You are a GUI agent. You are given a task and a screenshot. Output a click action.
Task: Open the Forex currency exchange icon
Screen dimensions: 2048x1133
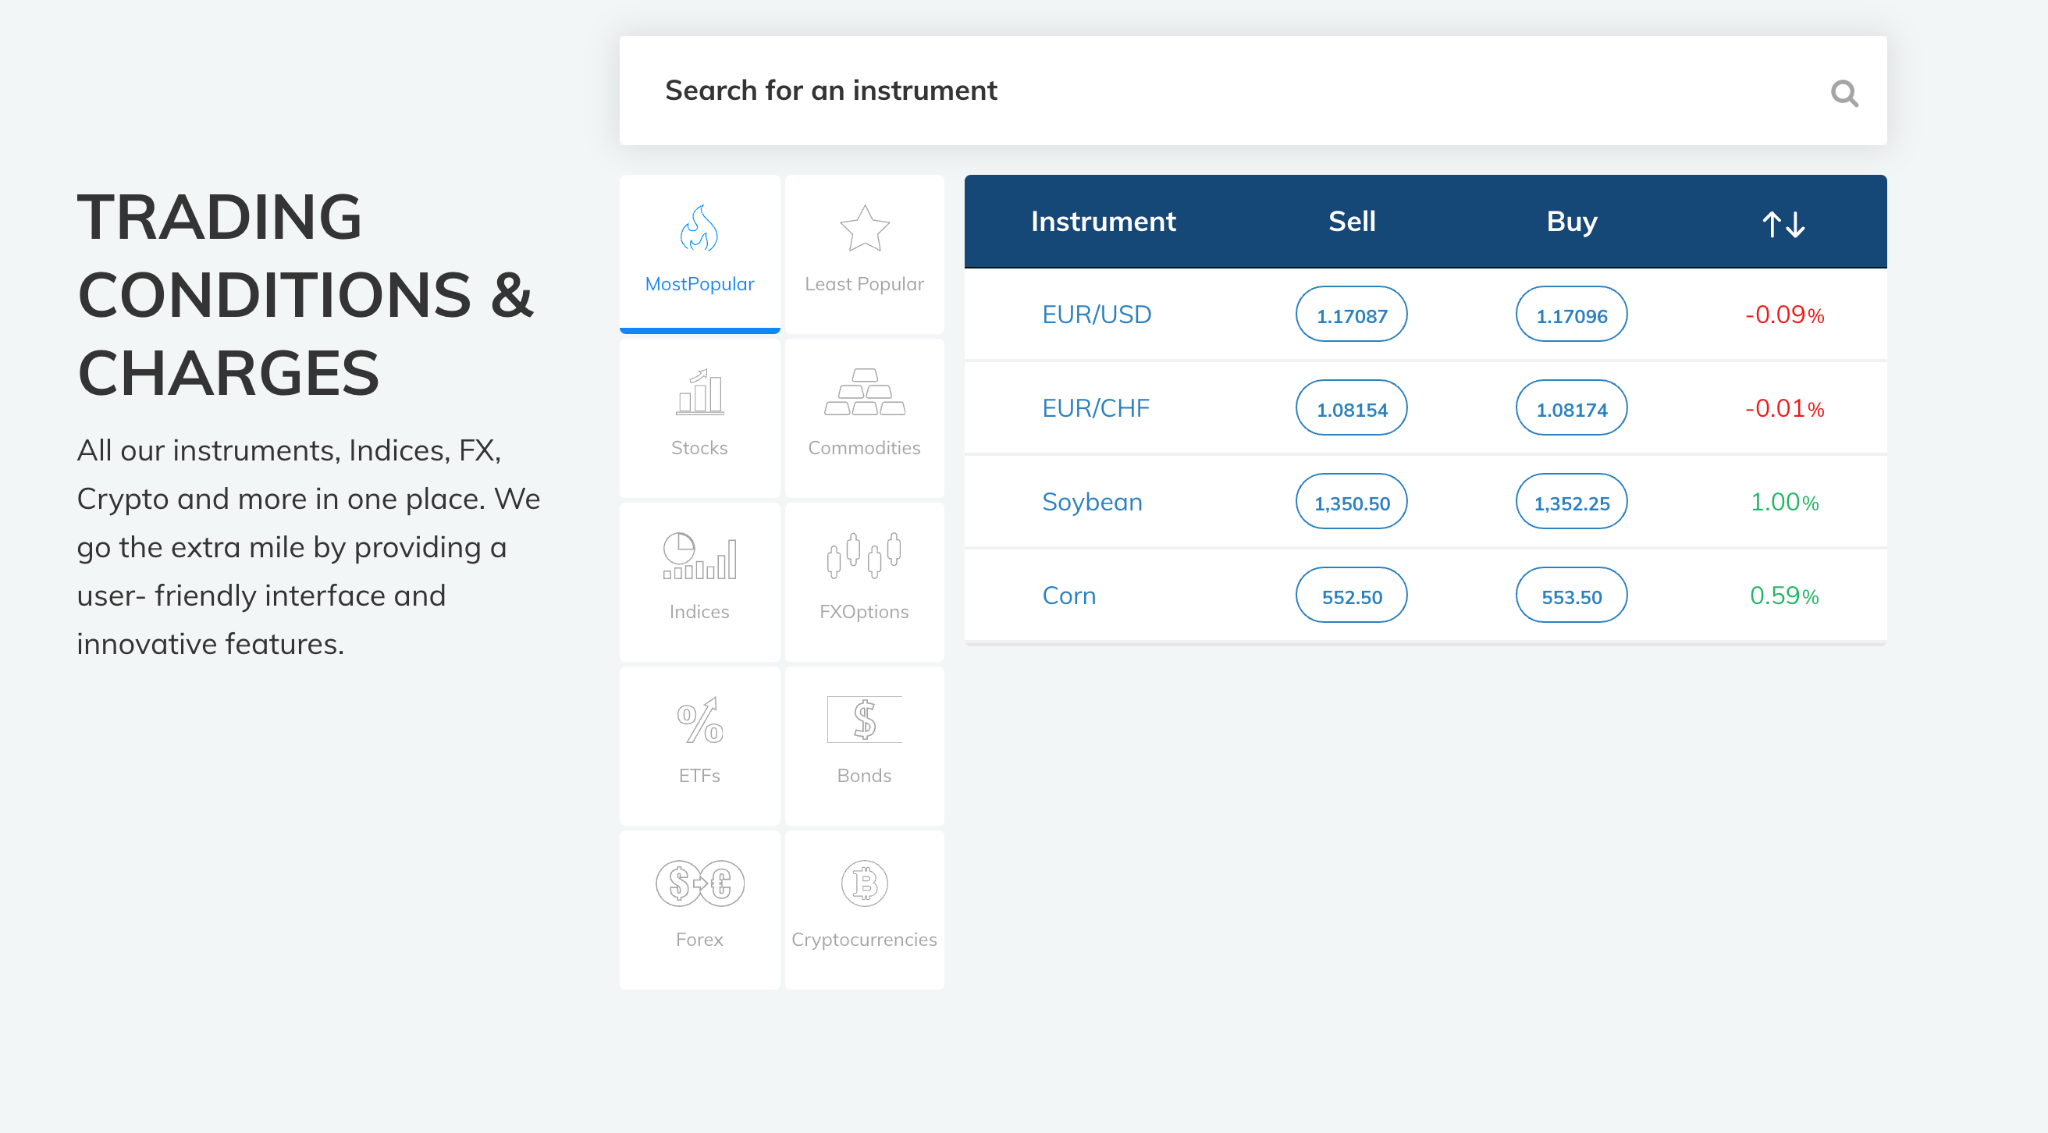click(699, 884)
